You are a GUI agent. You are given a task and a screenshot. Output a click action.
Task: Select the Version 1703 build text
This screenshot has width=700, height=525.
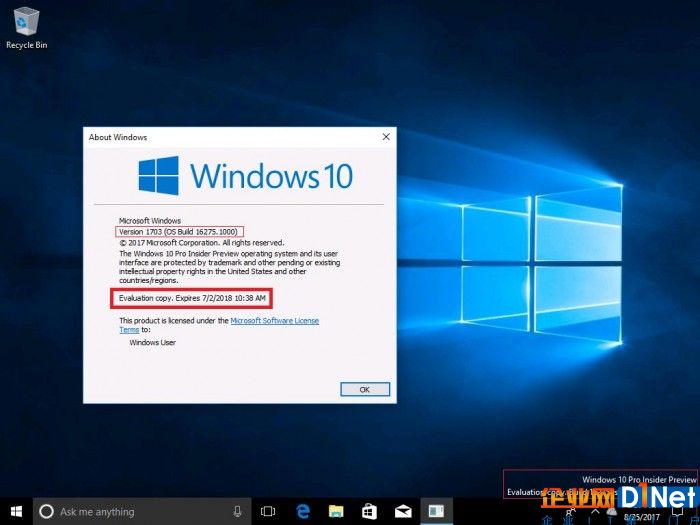pos(179,232)
